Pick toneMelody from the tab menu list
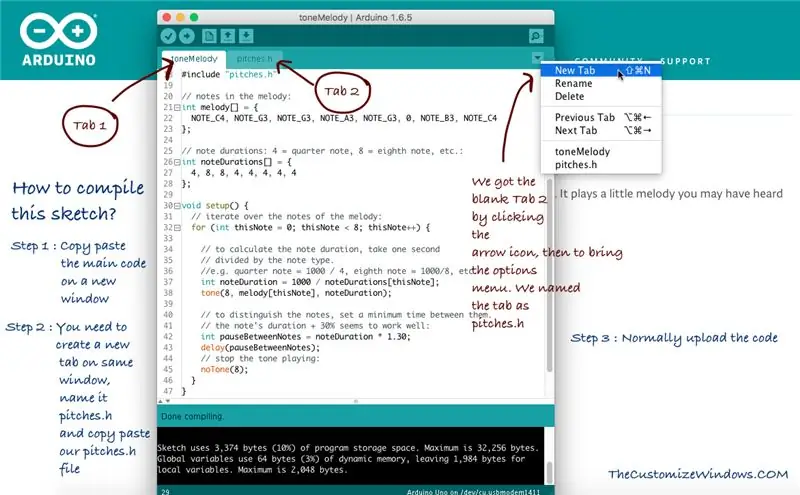Image resolution: width=800 pixels, height=495 pixels. pyautogui.click(x=602, y=152)
